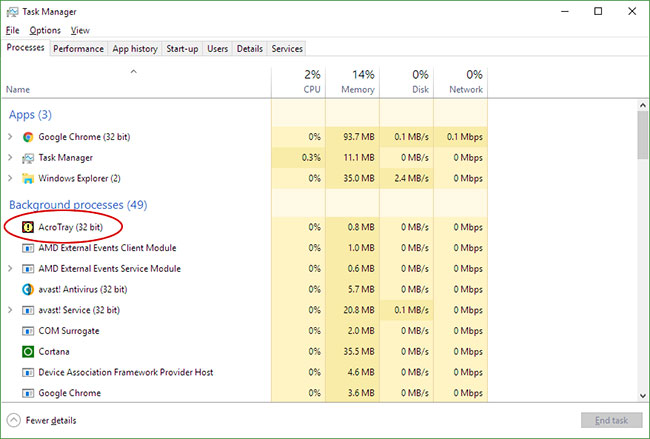
Task: Click the 11.1 MB memory value
Action: (359, 158)
